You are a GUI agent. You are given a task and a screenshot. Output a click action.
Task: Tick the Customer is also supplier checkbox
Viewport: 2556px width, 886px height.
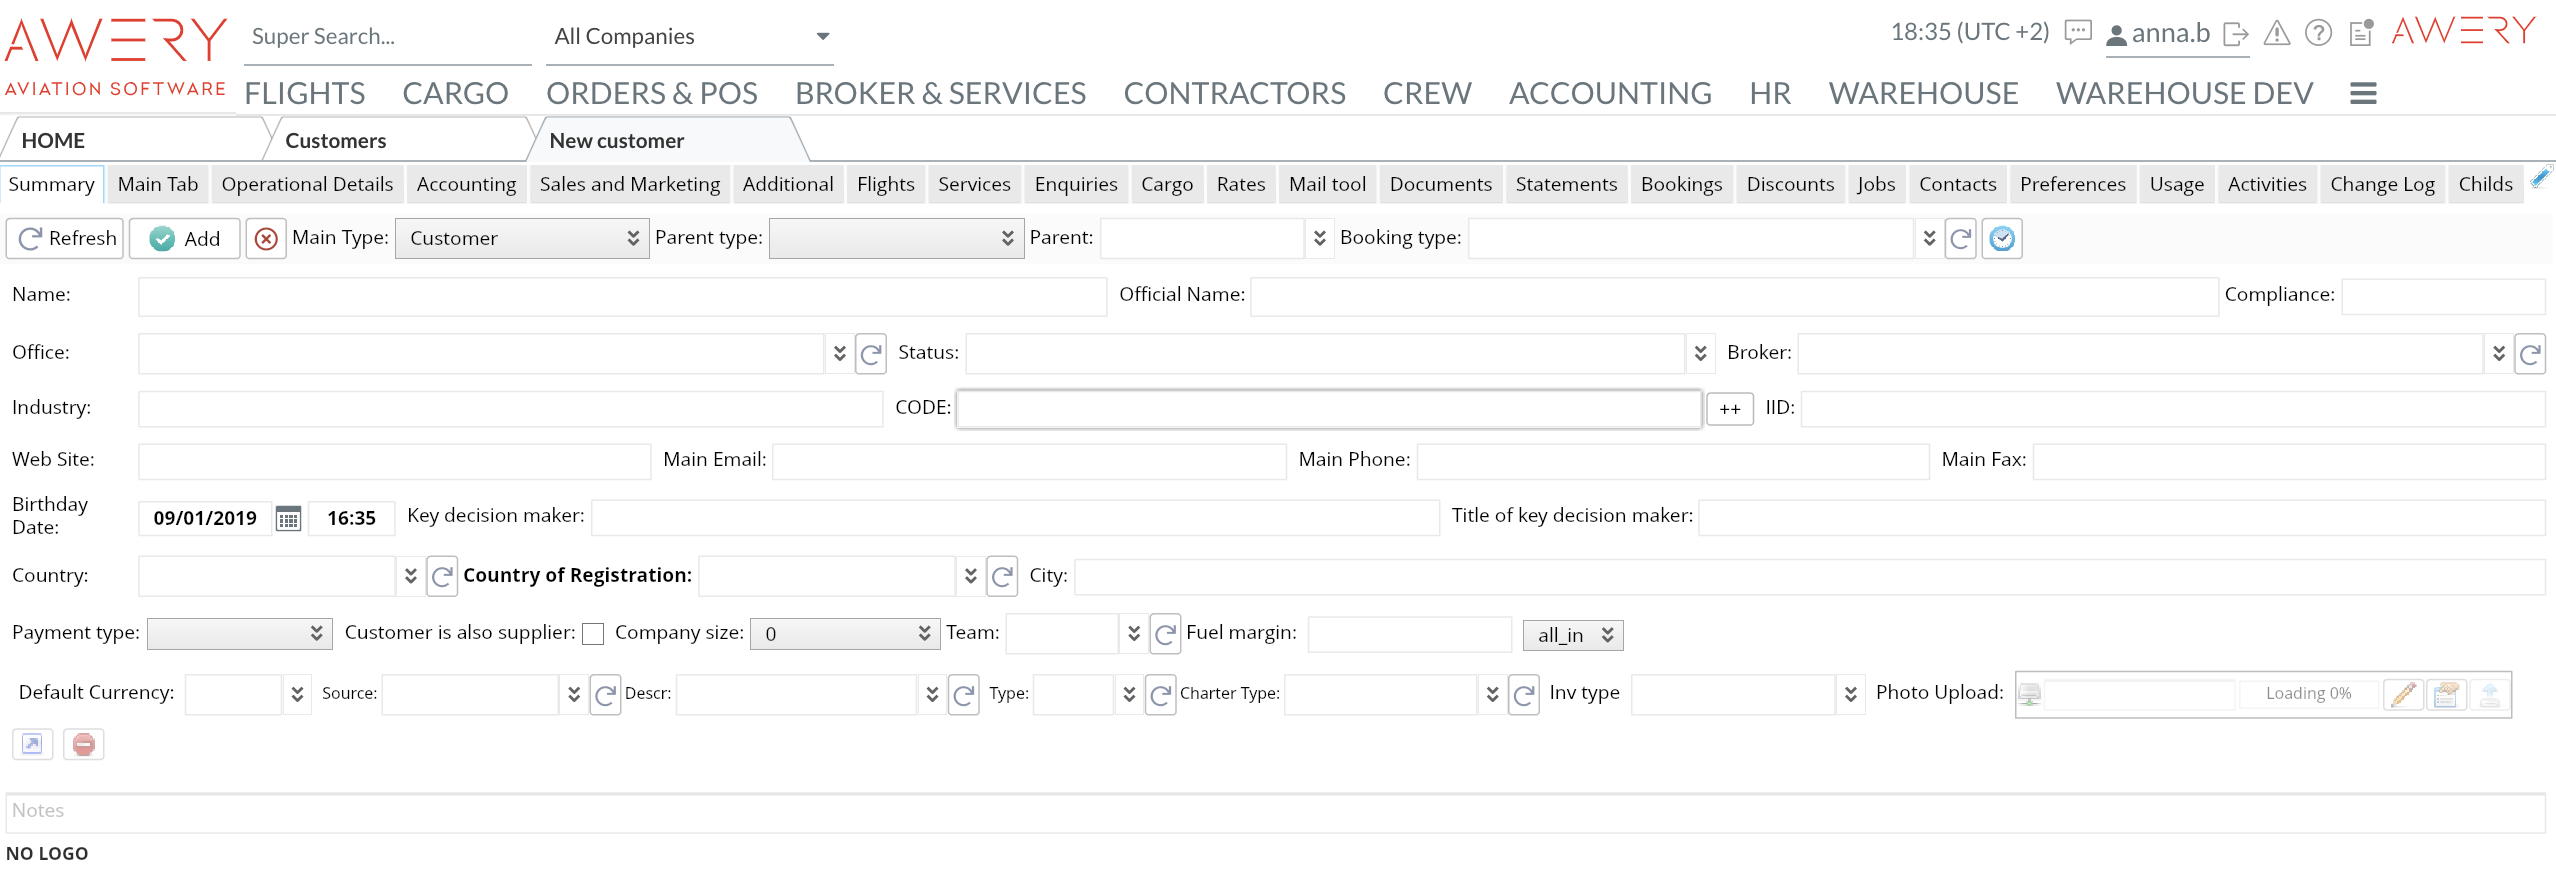coord(593,634)
